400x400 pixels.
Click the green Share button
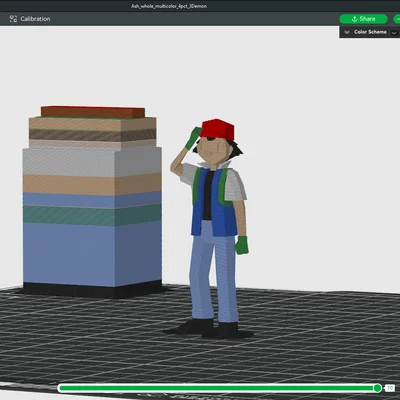363,19
